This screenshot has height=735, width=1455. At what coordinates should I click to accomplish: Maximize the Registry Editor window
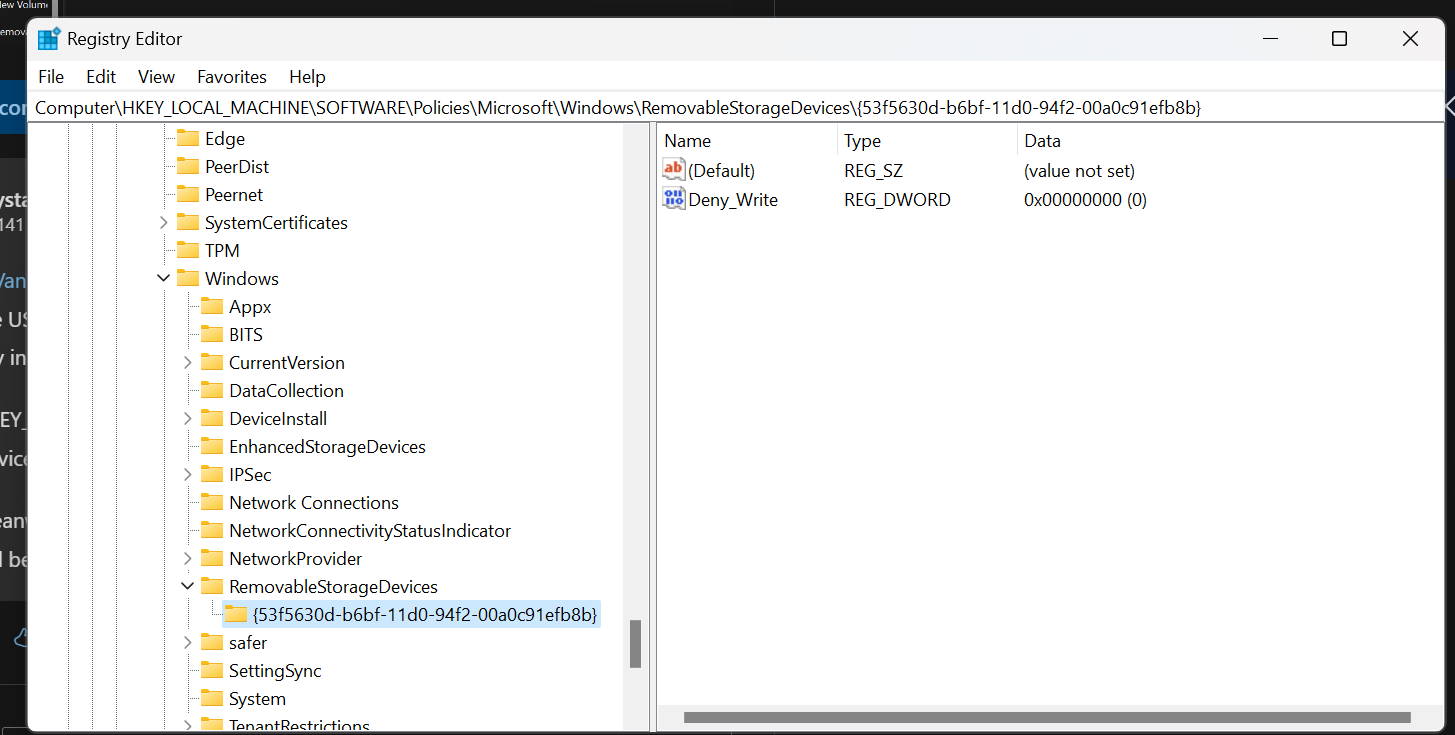(1339, 39)
